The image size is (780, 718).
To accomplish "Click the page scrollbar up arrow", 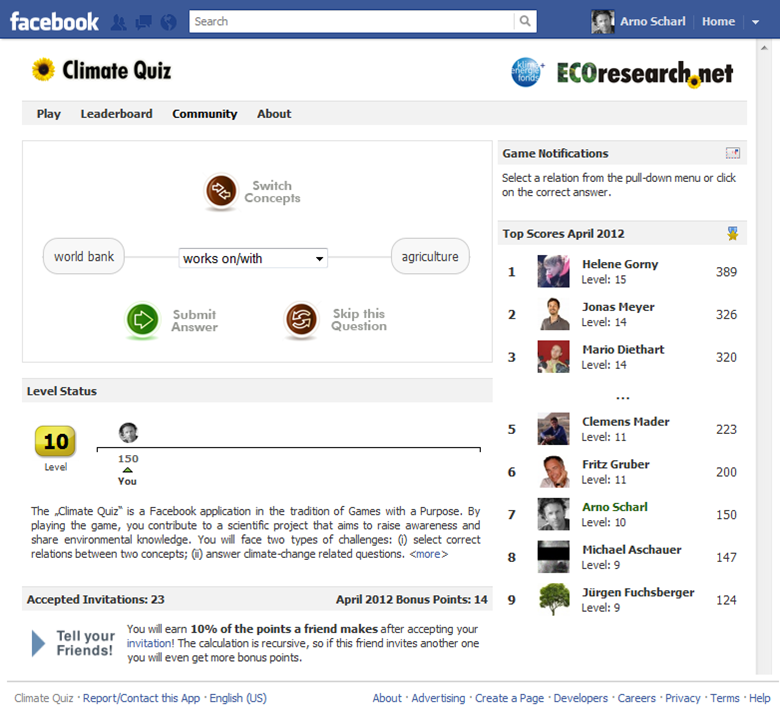I will point(764,48).
